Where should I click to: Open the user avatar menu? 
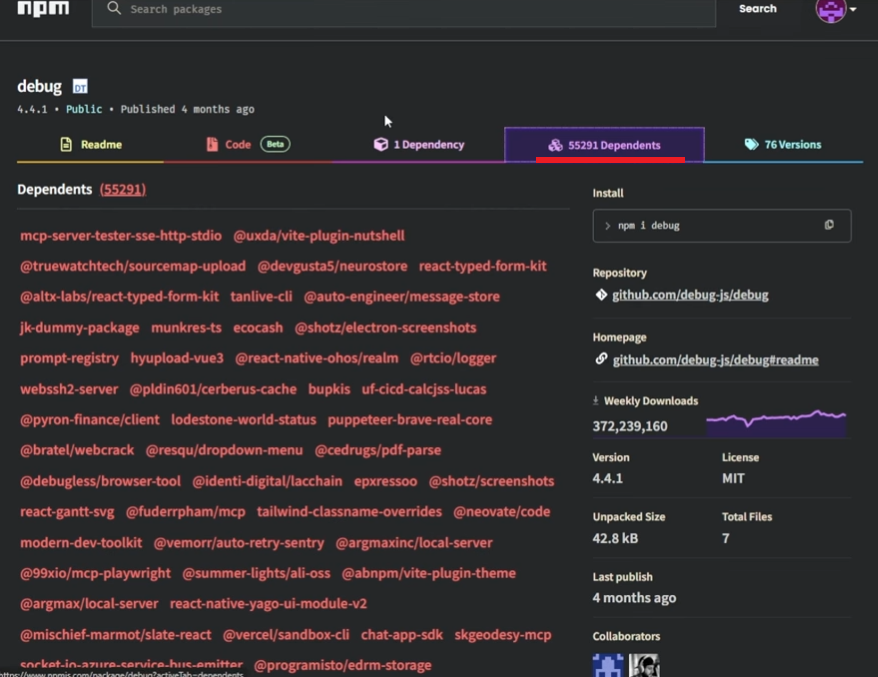(x=835, y=10)
